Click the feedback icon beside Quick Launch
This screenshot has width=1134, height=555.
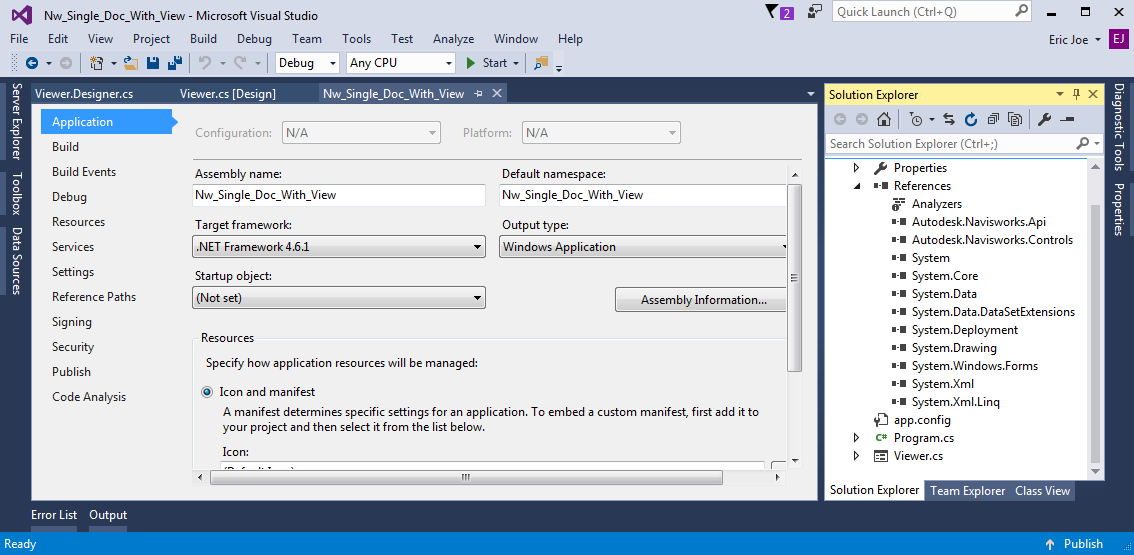[816, 12]
